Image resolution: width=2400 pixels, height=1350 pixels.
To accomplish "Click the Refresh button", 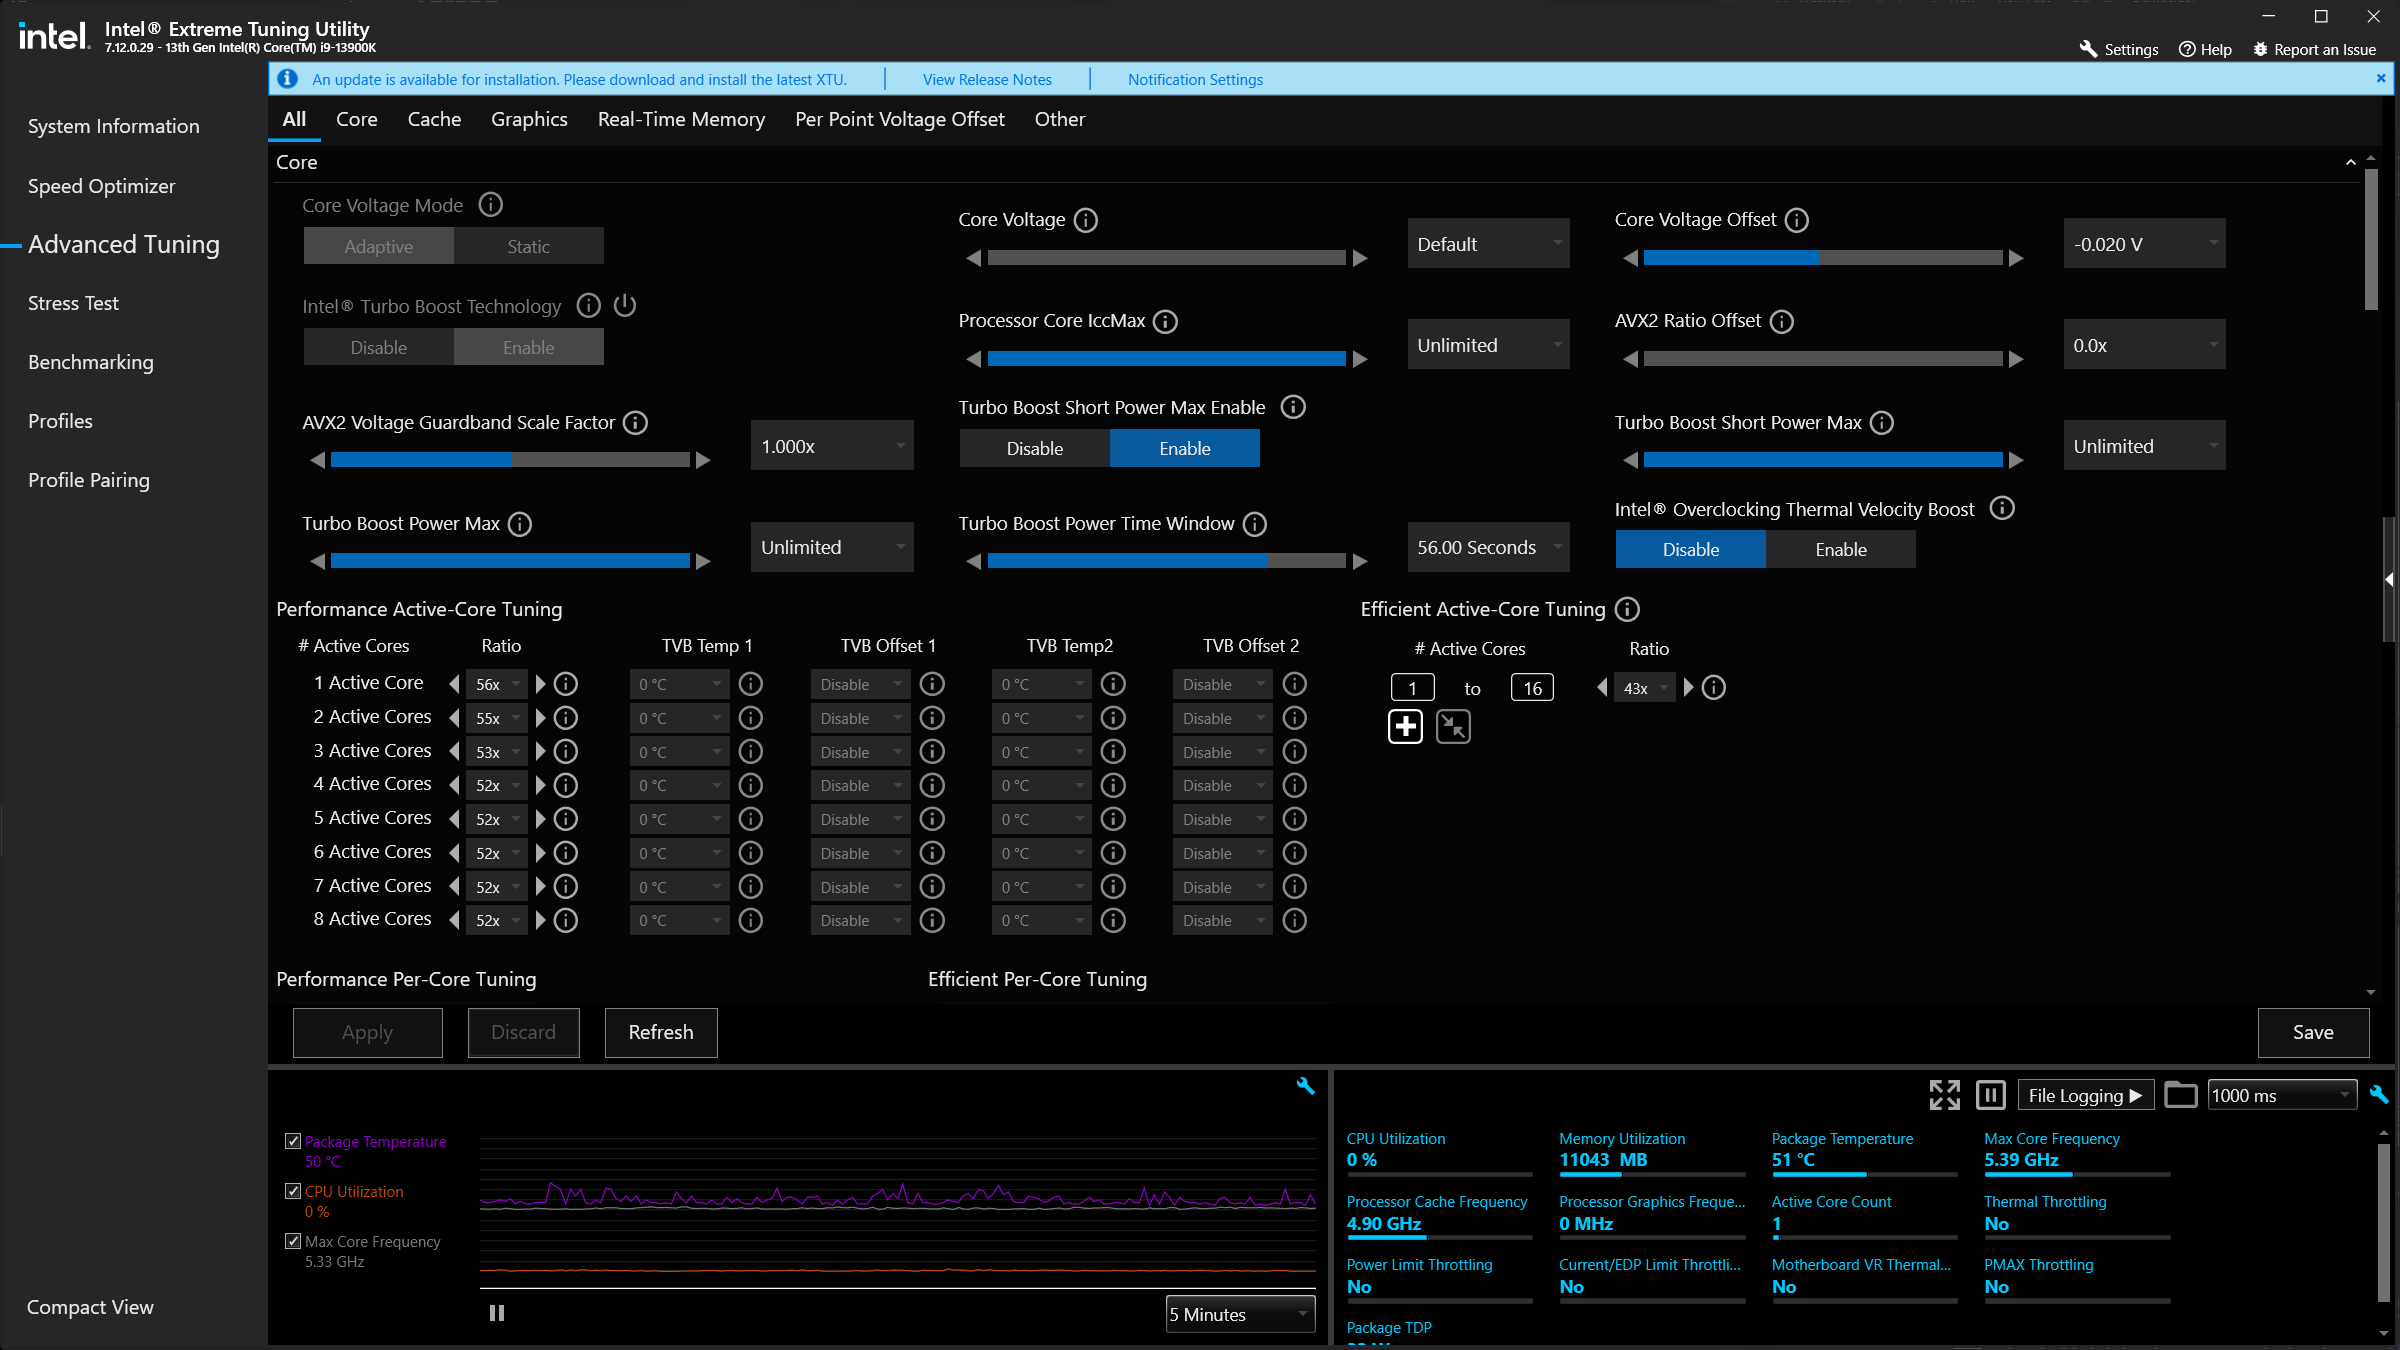I will (661, 1032).
